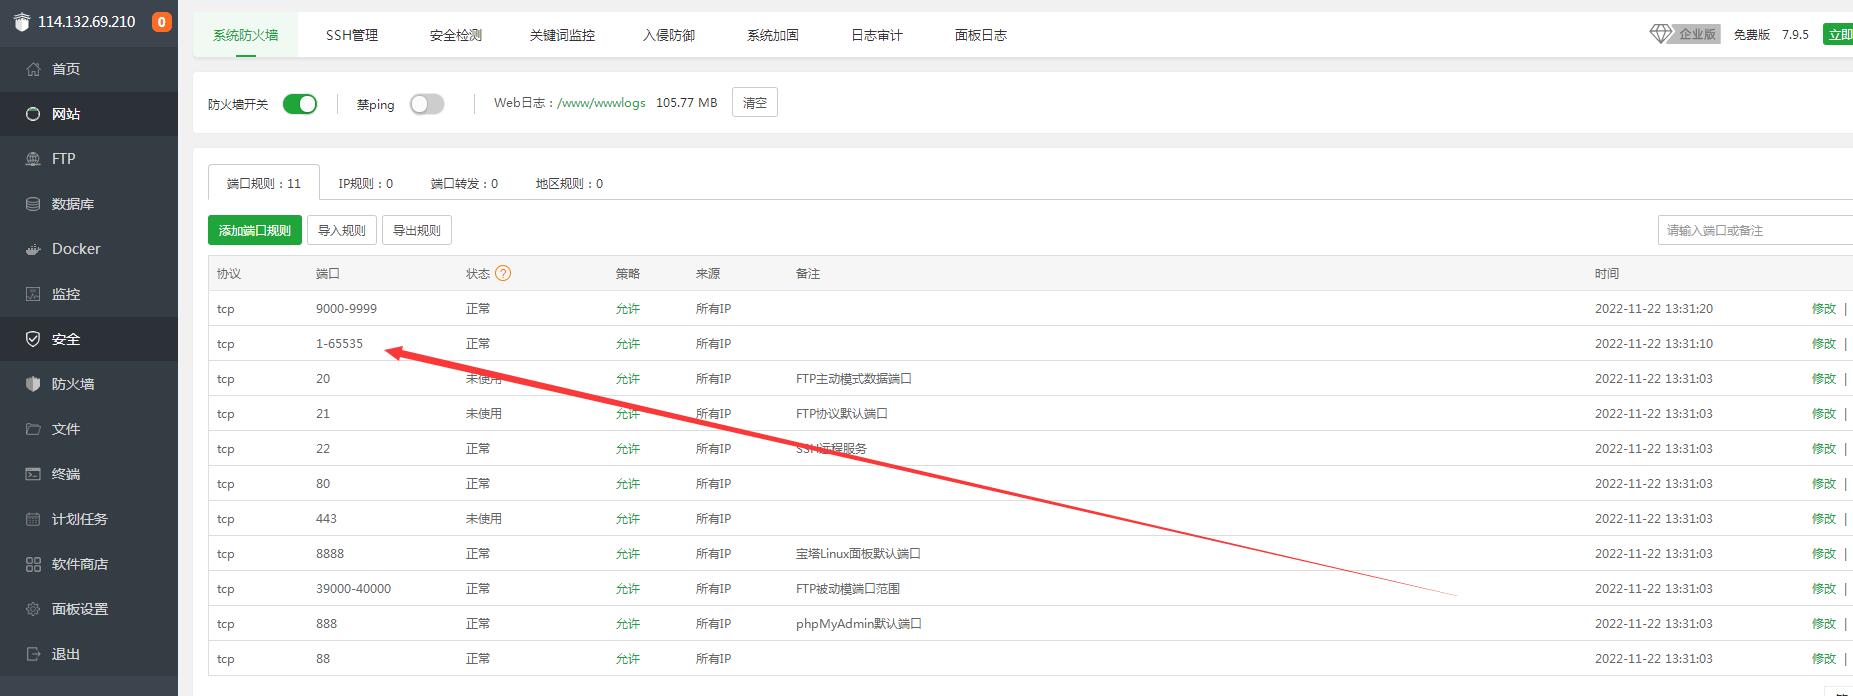This screenshot has width=1853, height=696.
Task: Turn off the firewall switch
Action: (300, 104)
